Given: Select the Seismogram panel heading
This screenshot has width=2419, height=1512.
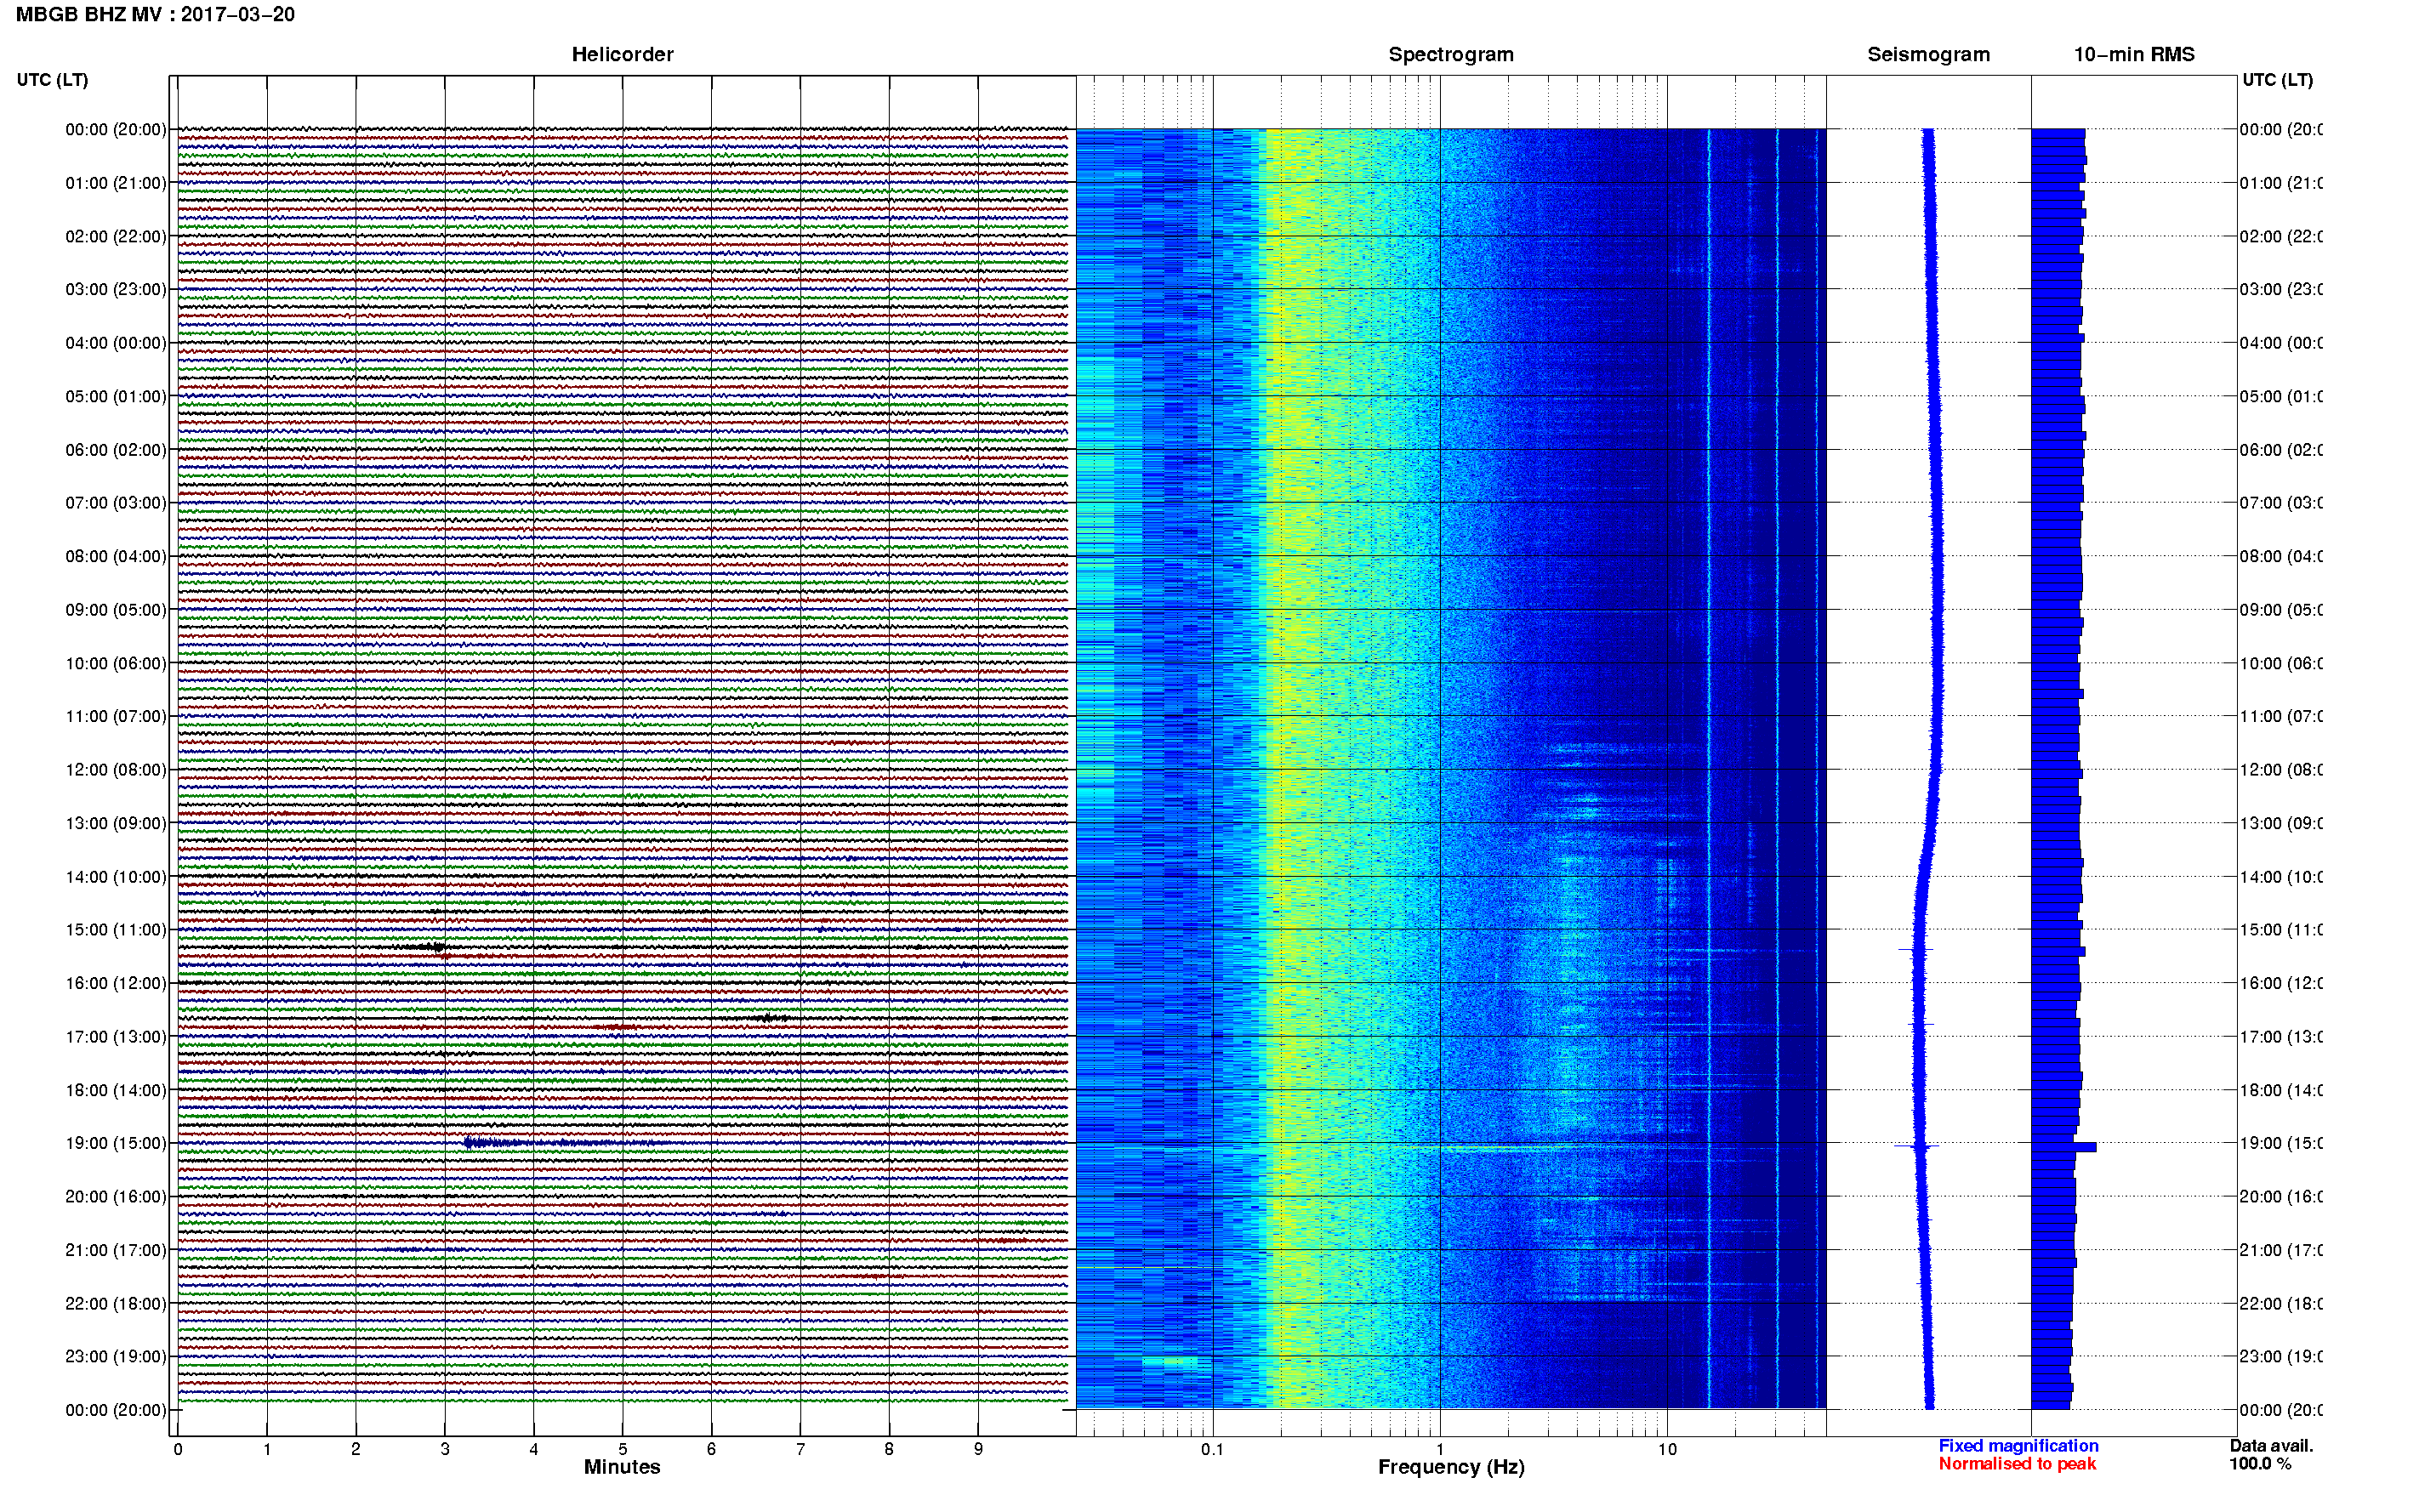Looking at the screenshot, I should (1928, 55).
